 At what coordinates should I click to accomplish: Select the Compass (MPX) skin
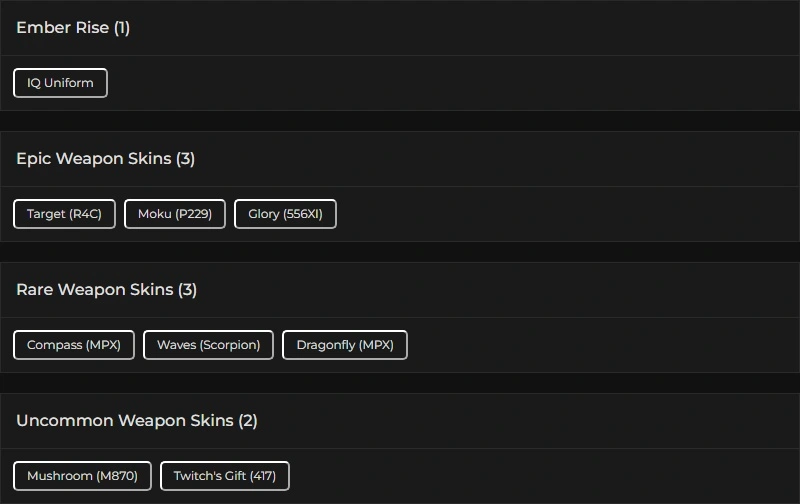(74, 345)
